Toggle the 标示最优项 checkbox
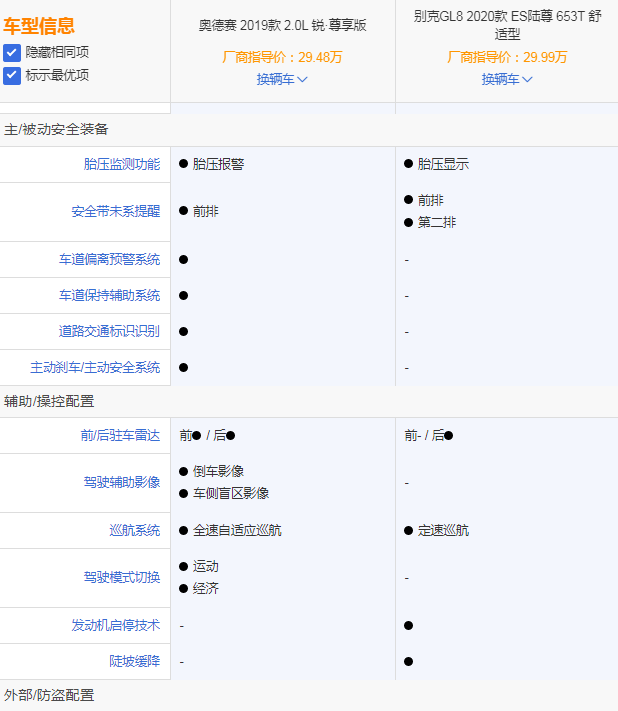 [12, 75]
